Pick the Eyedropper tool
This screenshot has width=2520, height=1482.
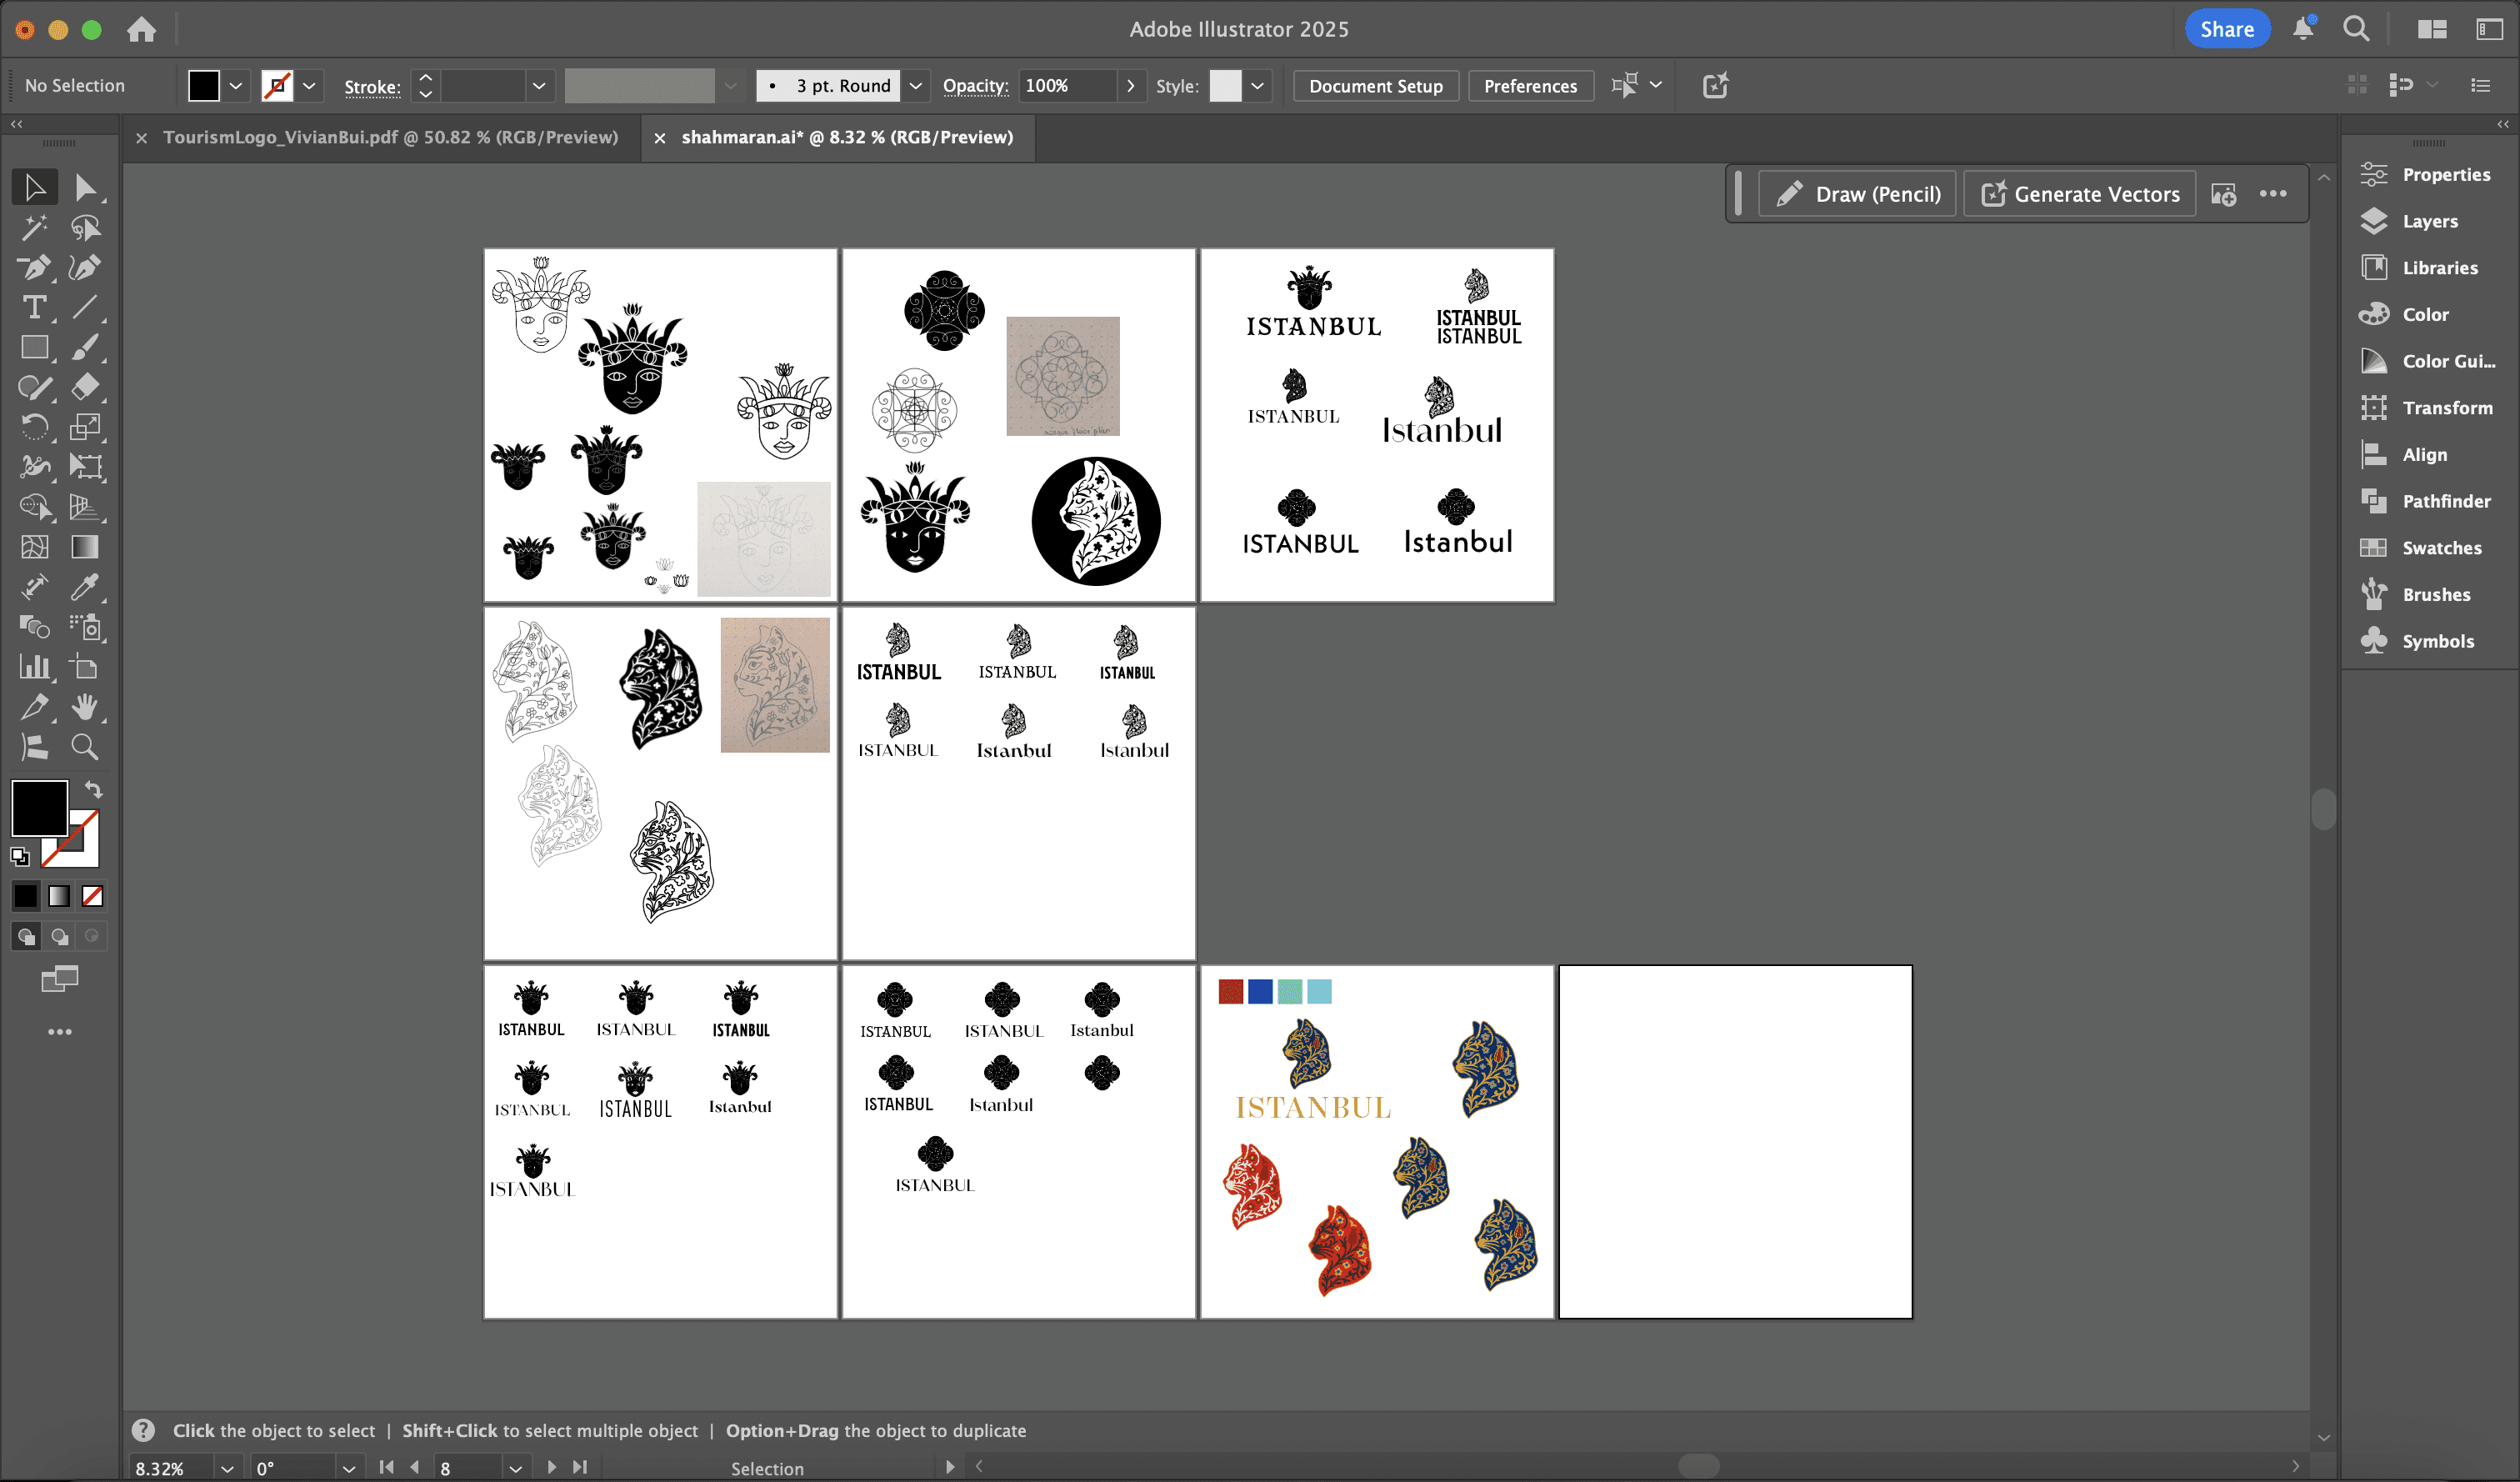point(85,587)
